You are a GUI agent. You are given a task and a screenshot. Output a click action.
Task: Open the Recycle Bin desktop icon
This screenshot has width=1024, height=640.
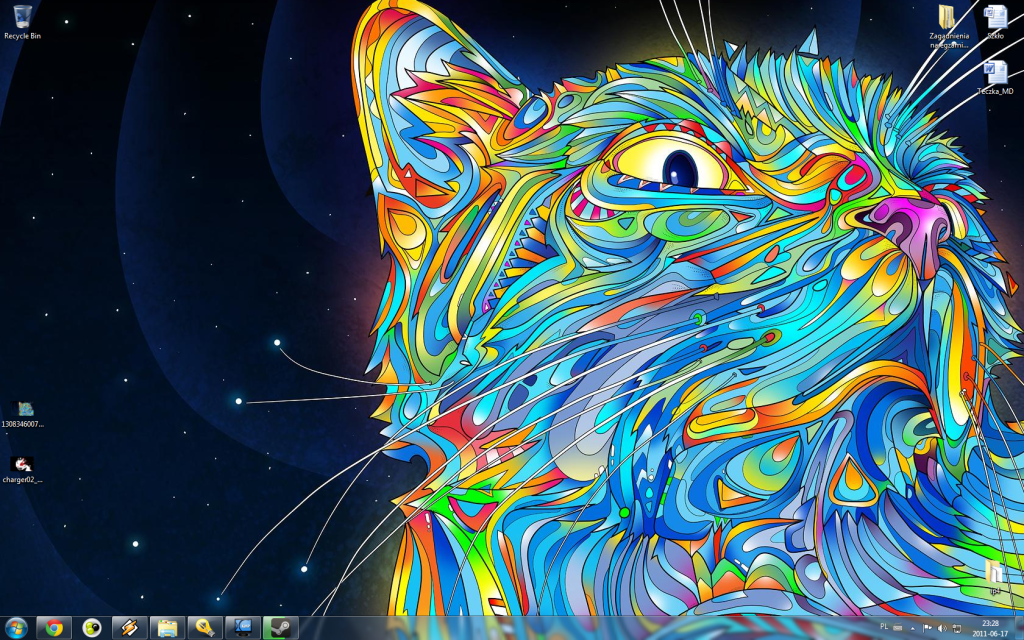click(x=22, y=22)
